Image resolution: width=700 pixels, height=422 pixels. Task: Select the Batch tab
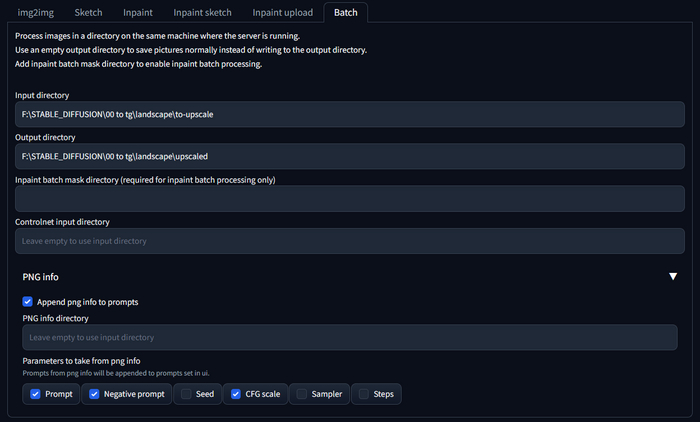347,12
